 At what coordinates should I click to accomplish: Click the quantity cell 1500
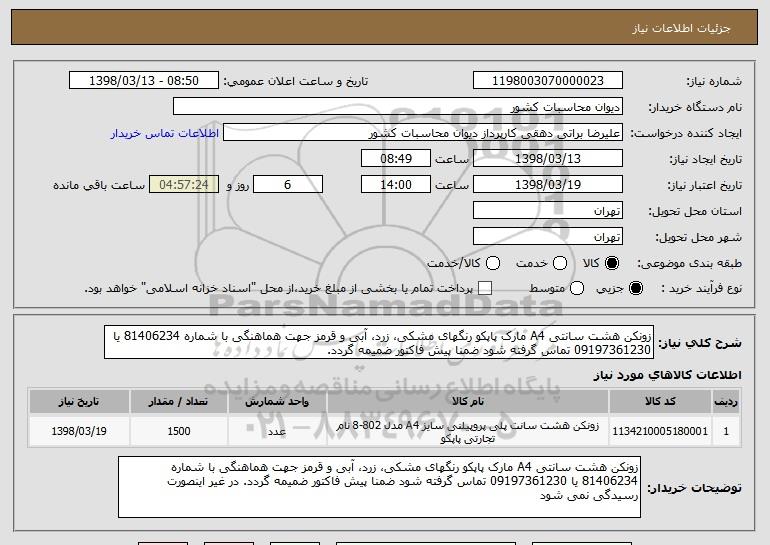(179, 431)
